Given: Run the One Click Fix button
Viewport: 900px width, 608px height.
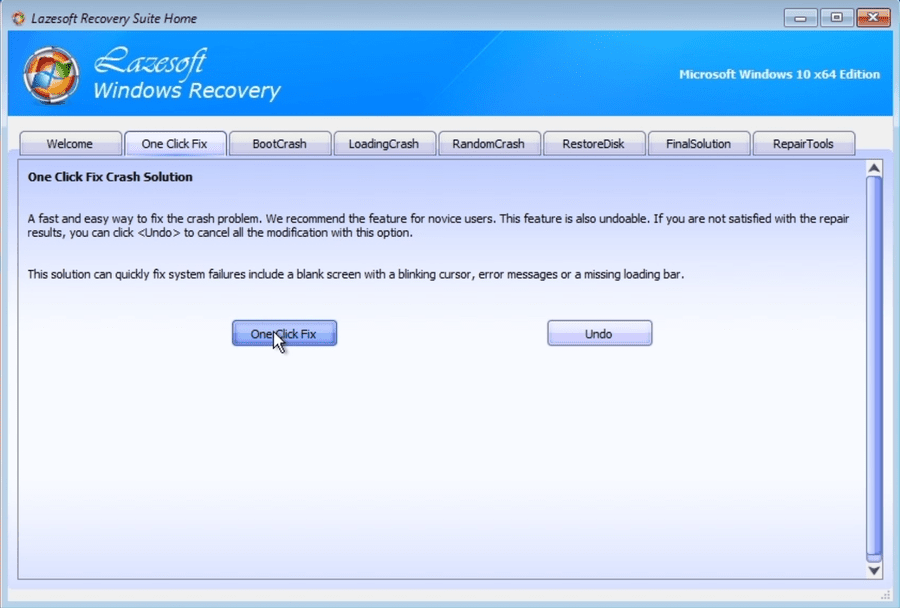Looking at the screenshot, I should (x=284, y=333).
